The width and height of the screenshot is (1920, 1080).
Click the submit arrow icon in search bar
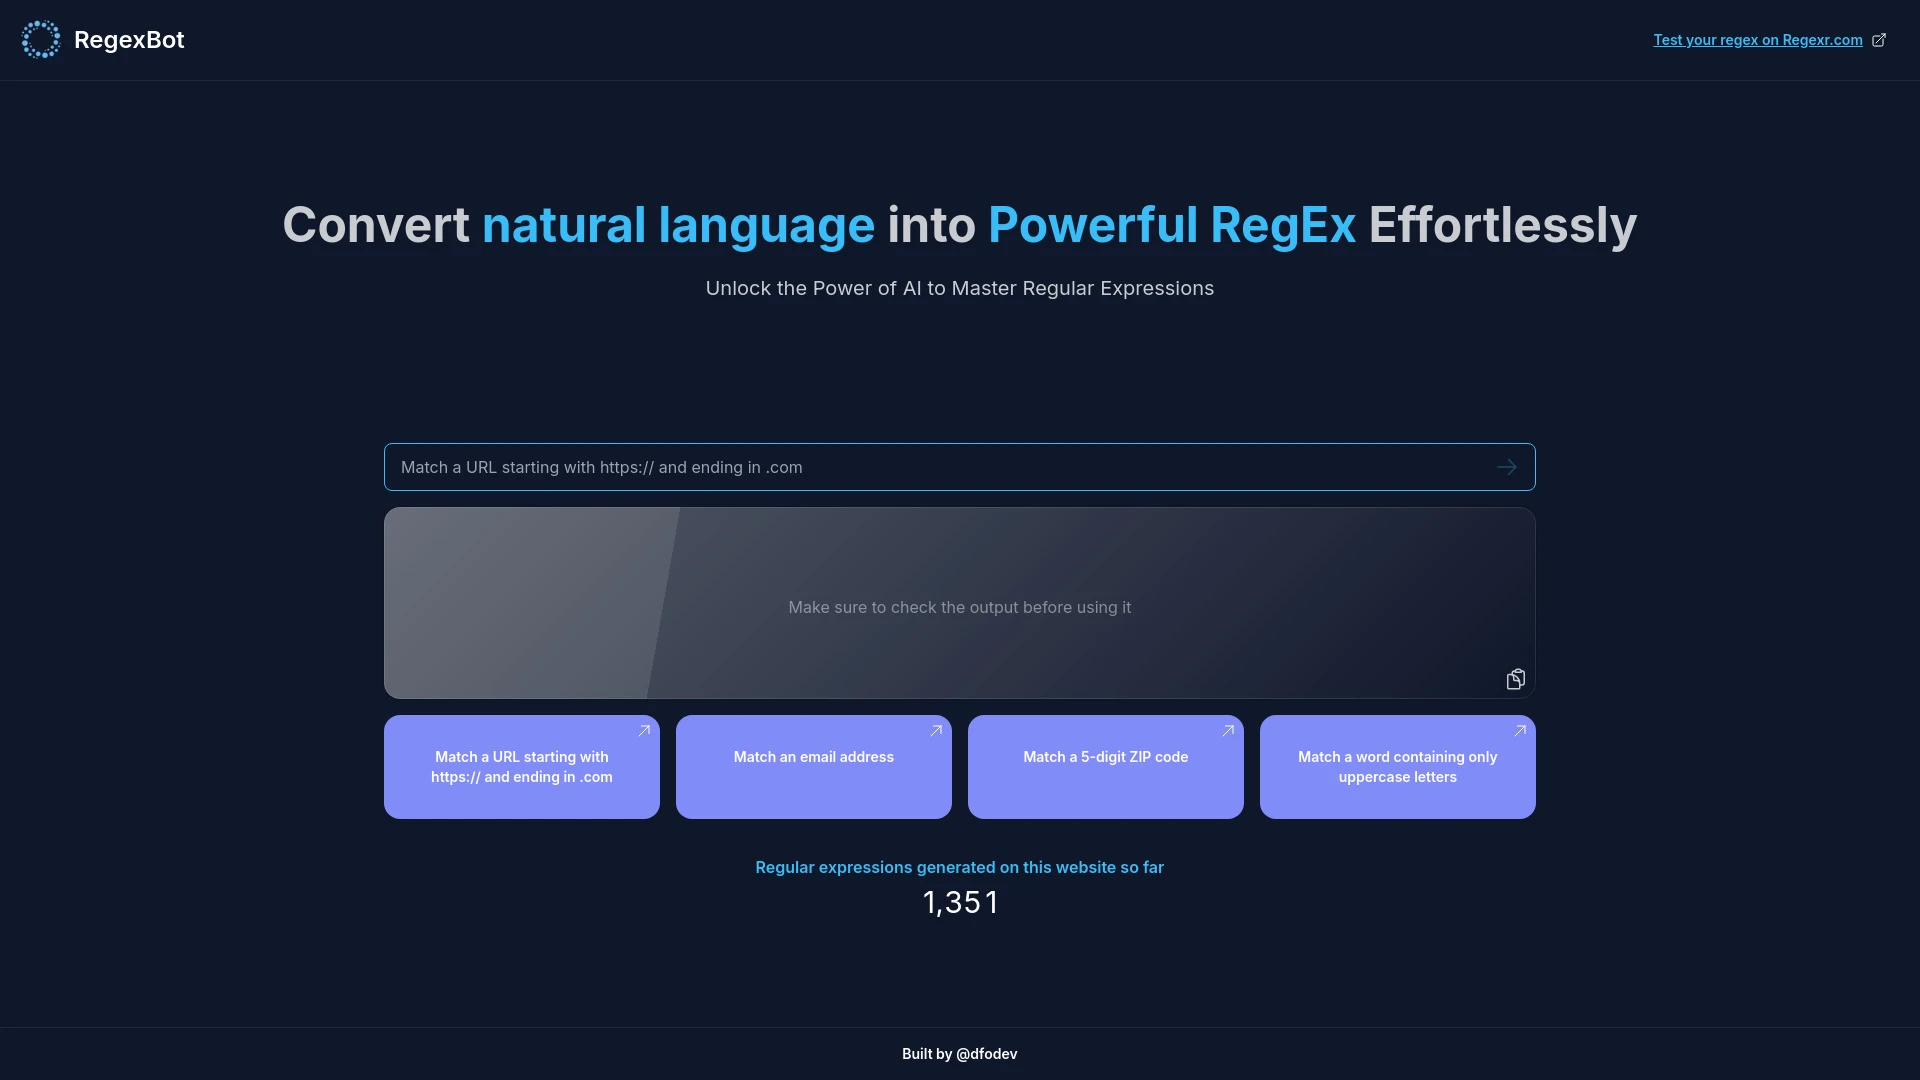click(x=1507, y=467)
